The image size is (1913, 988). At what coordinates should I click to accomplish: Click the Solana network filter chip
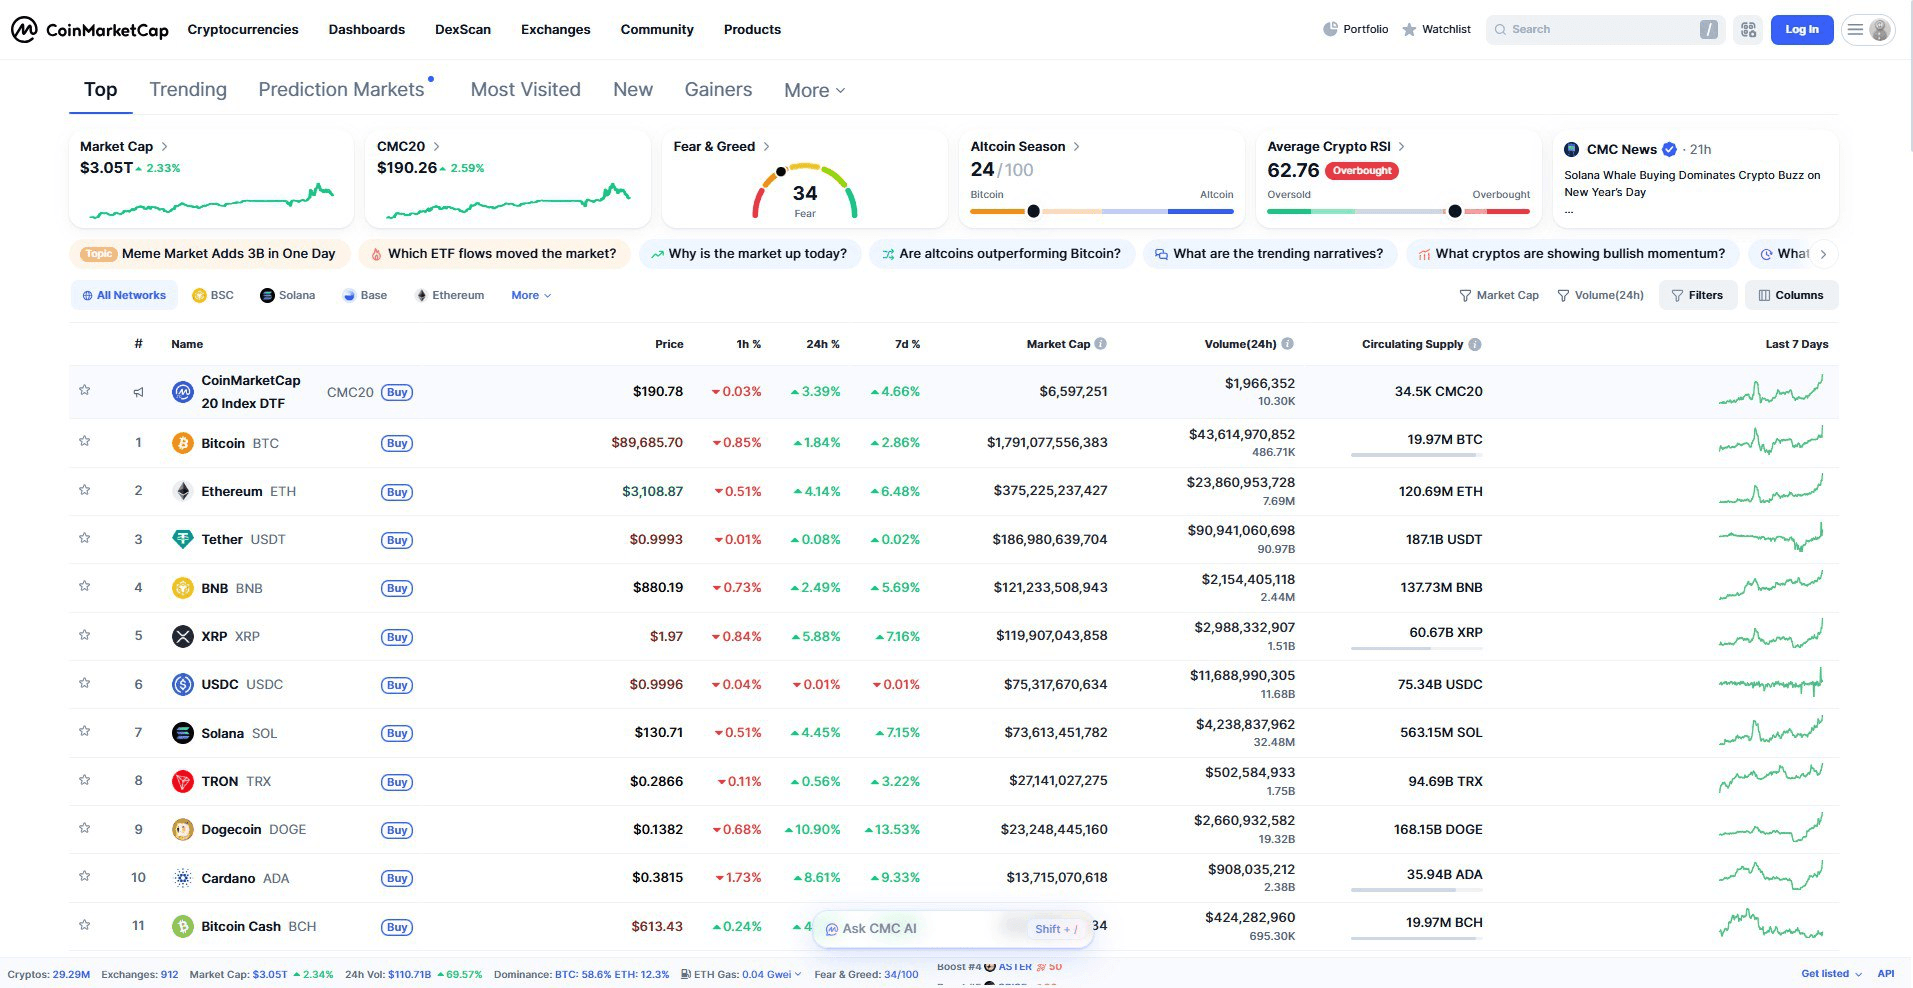(287, 295)
